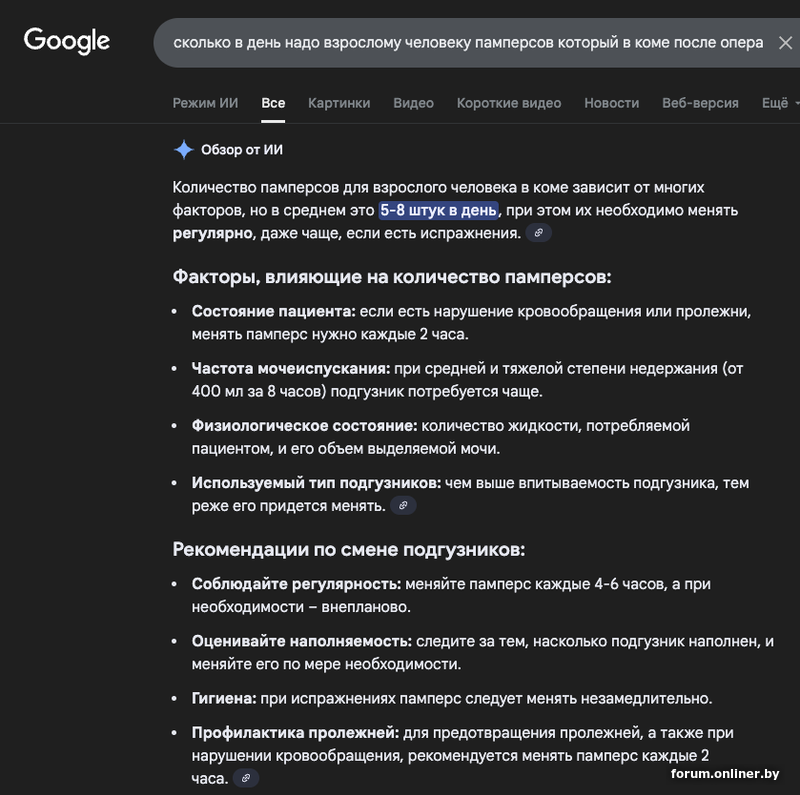The image size is (800, 795).
Task: Click the 'Рекомендации по смене подгузников' heading
Action: tap(348, 550)
